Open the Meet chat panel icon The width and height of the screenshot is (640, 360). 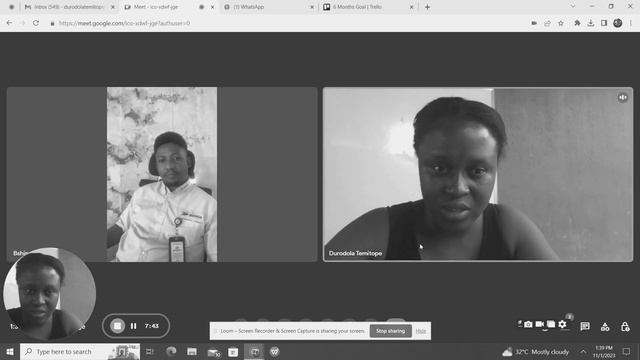coord(585,326)
